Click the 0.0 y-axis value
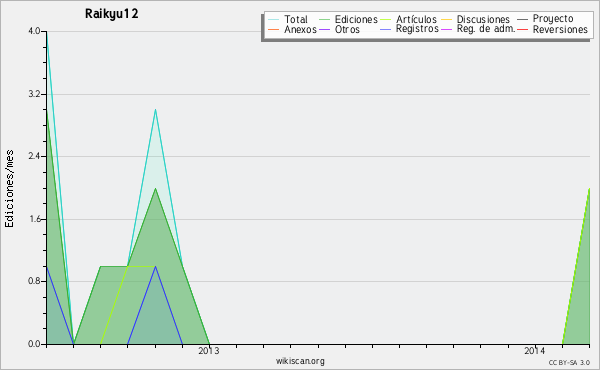This screenshot has width=600, height=370. tap(34, 344)
